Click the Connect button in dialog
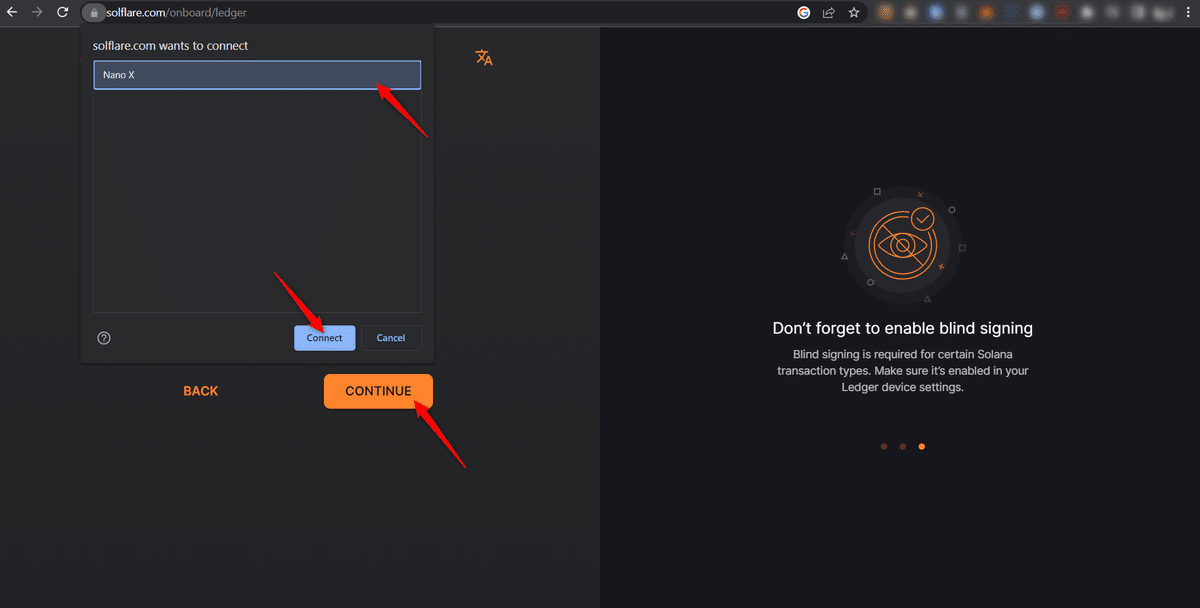This screenshot has height=608, width=1200. [325, 338]
